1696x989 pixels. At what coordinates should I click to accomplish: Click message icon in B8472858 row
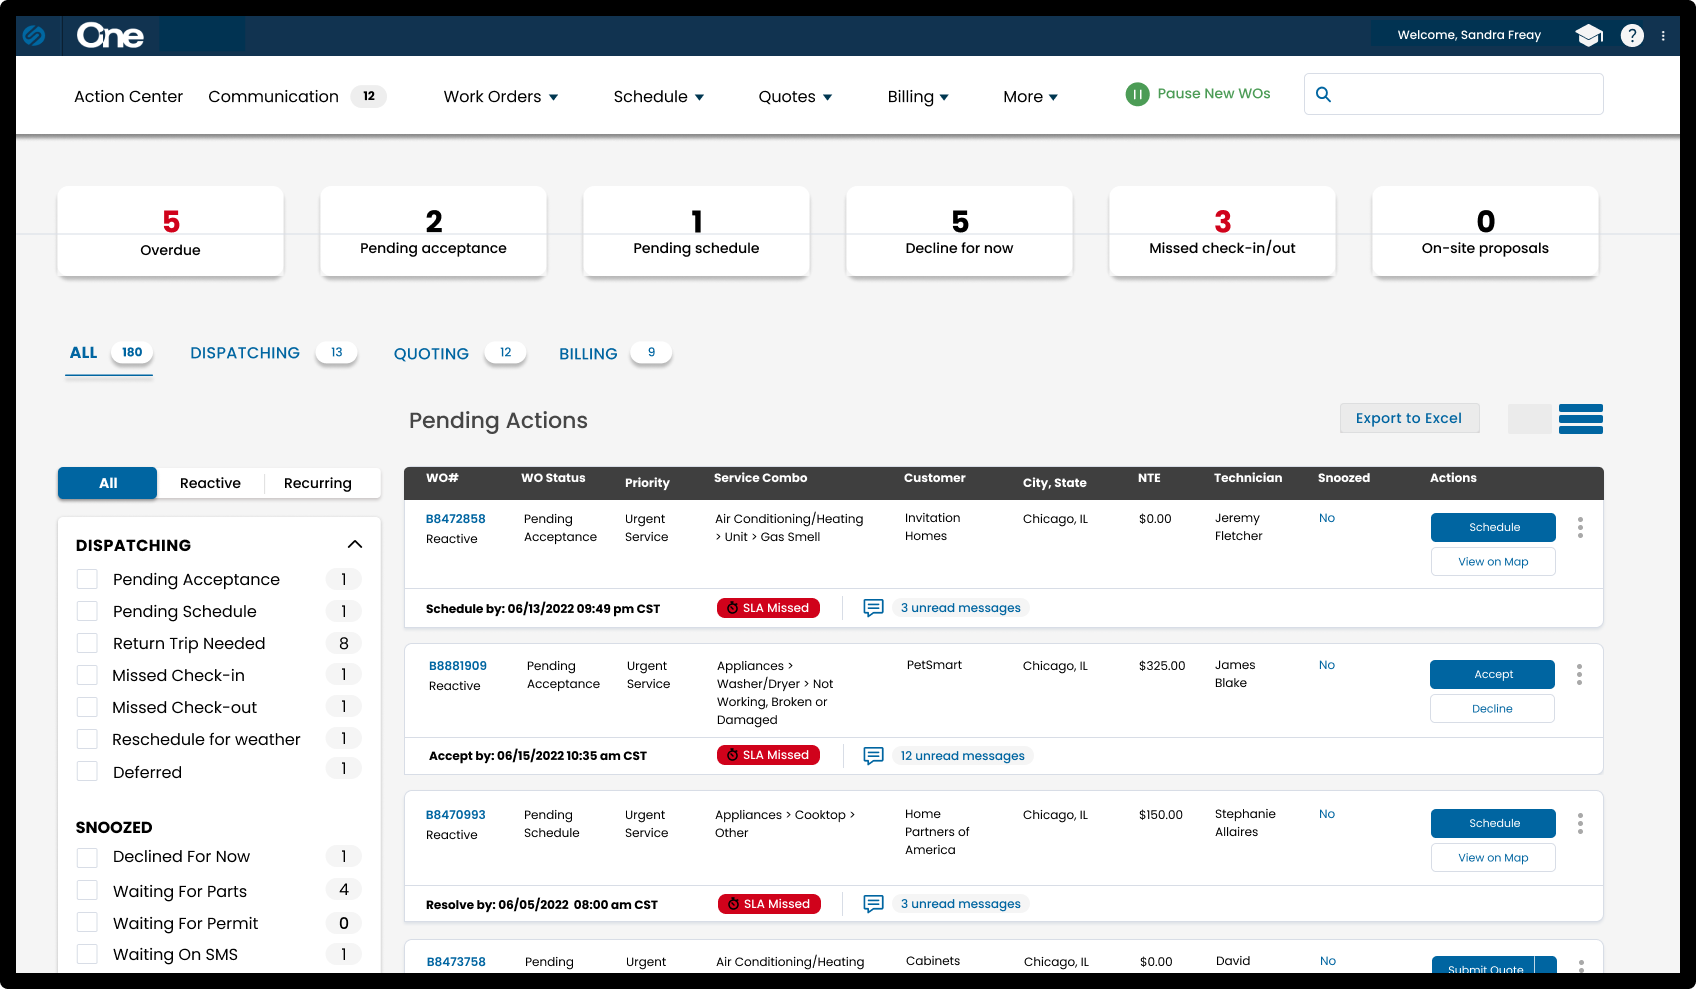(x=873, y=607)
